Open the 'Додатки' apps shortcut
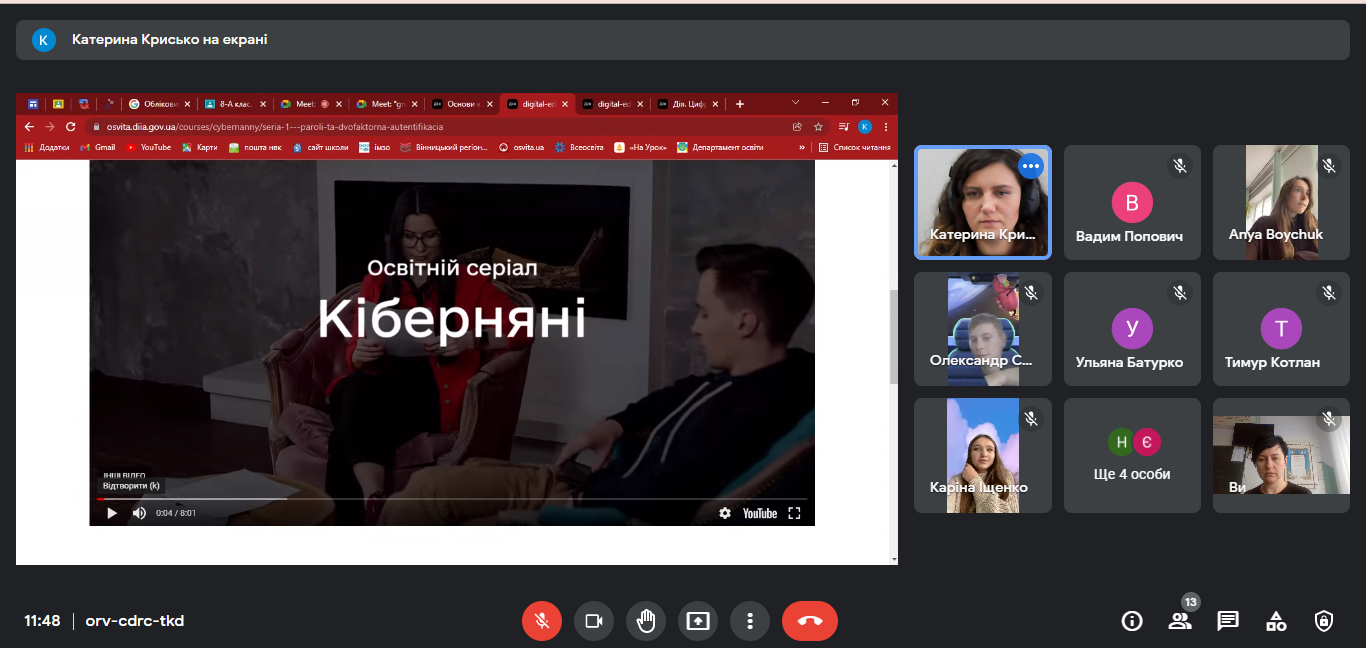This screenshot has height=648, width=1366. pyautogui.click(x=47, y=147)
